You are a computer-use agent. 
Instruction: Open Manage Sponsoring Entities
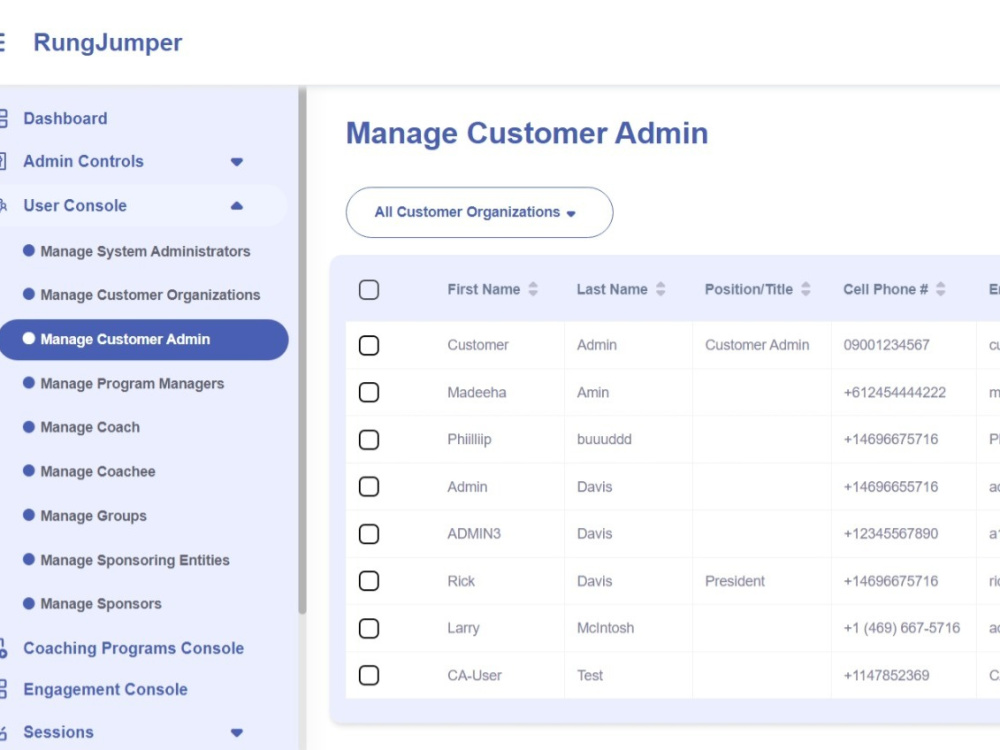coord(135,560)
